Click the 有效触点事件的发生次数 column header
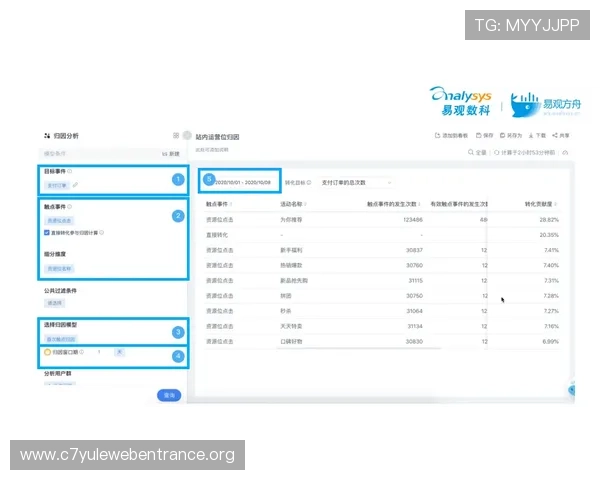This screenshot has height=480, width=600. [x=459, y=204]
